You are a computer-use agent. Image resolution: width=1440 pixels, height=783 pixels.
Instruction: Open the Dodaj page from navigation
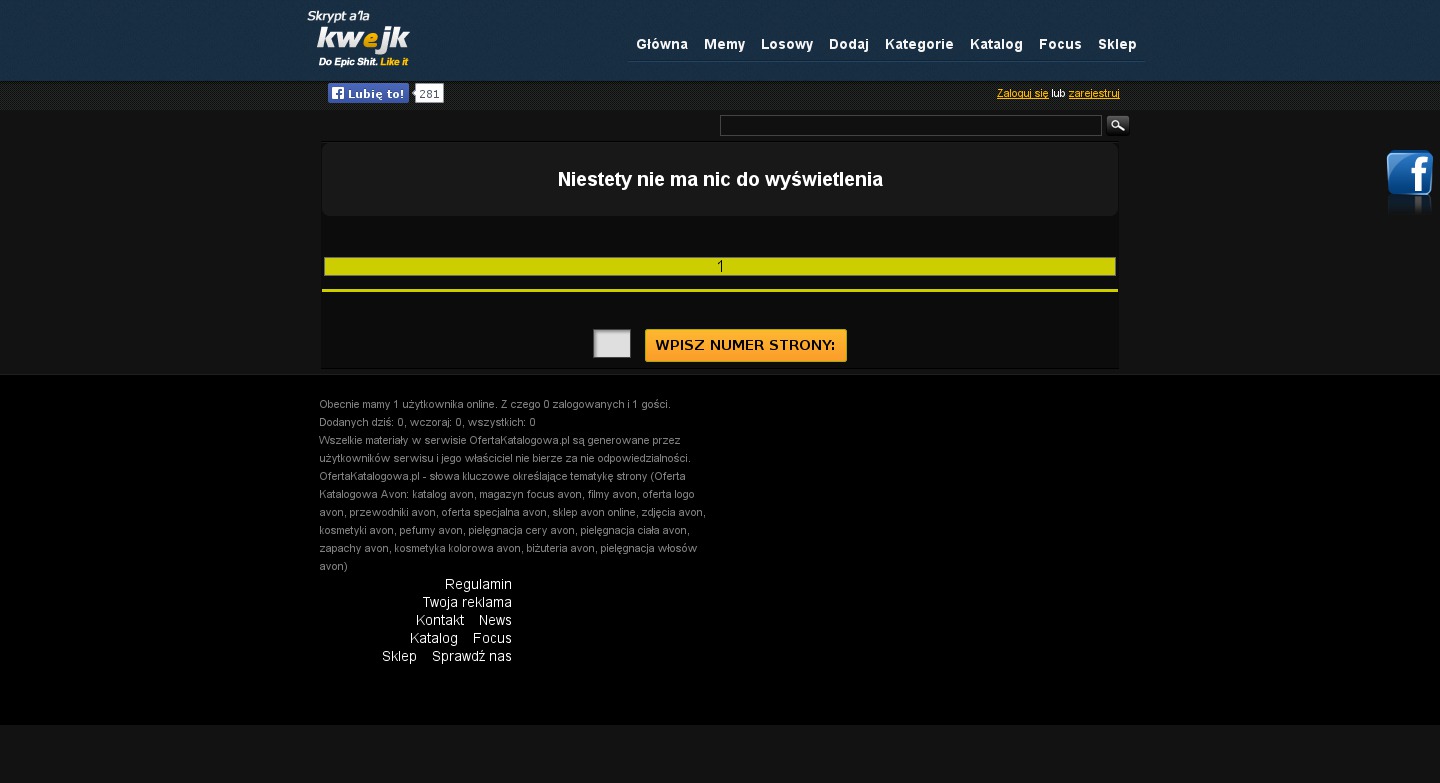point(848,44)
